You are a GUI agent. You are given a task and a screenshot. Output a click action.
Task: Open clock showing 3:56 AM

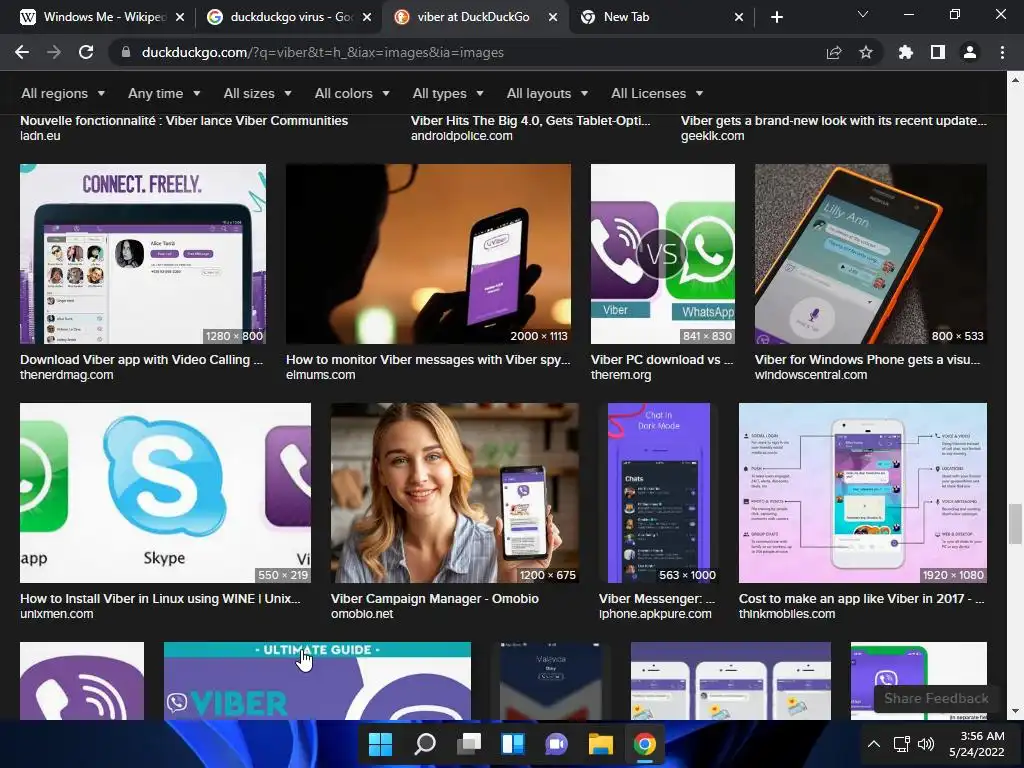click(976, 744)
